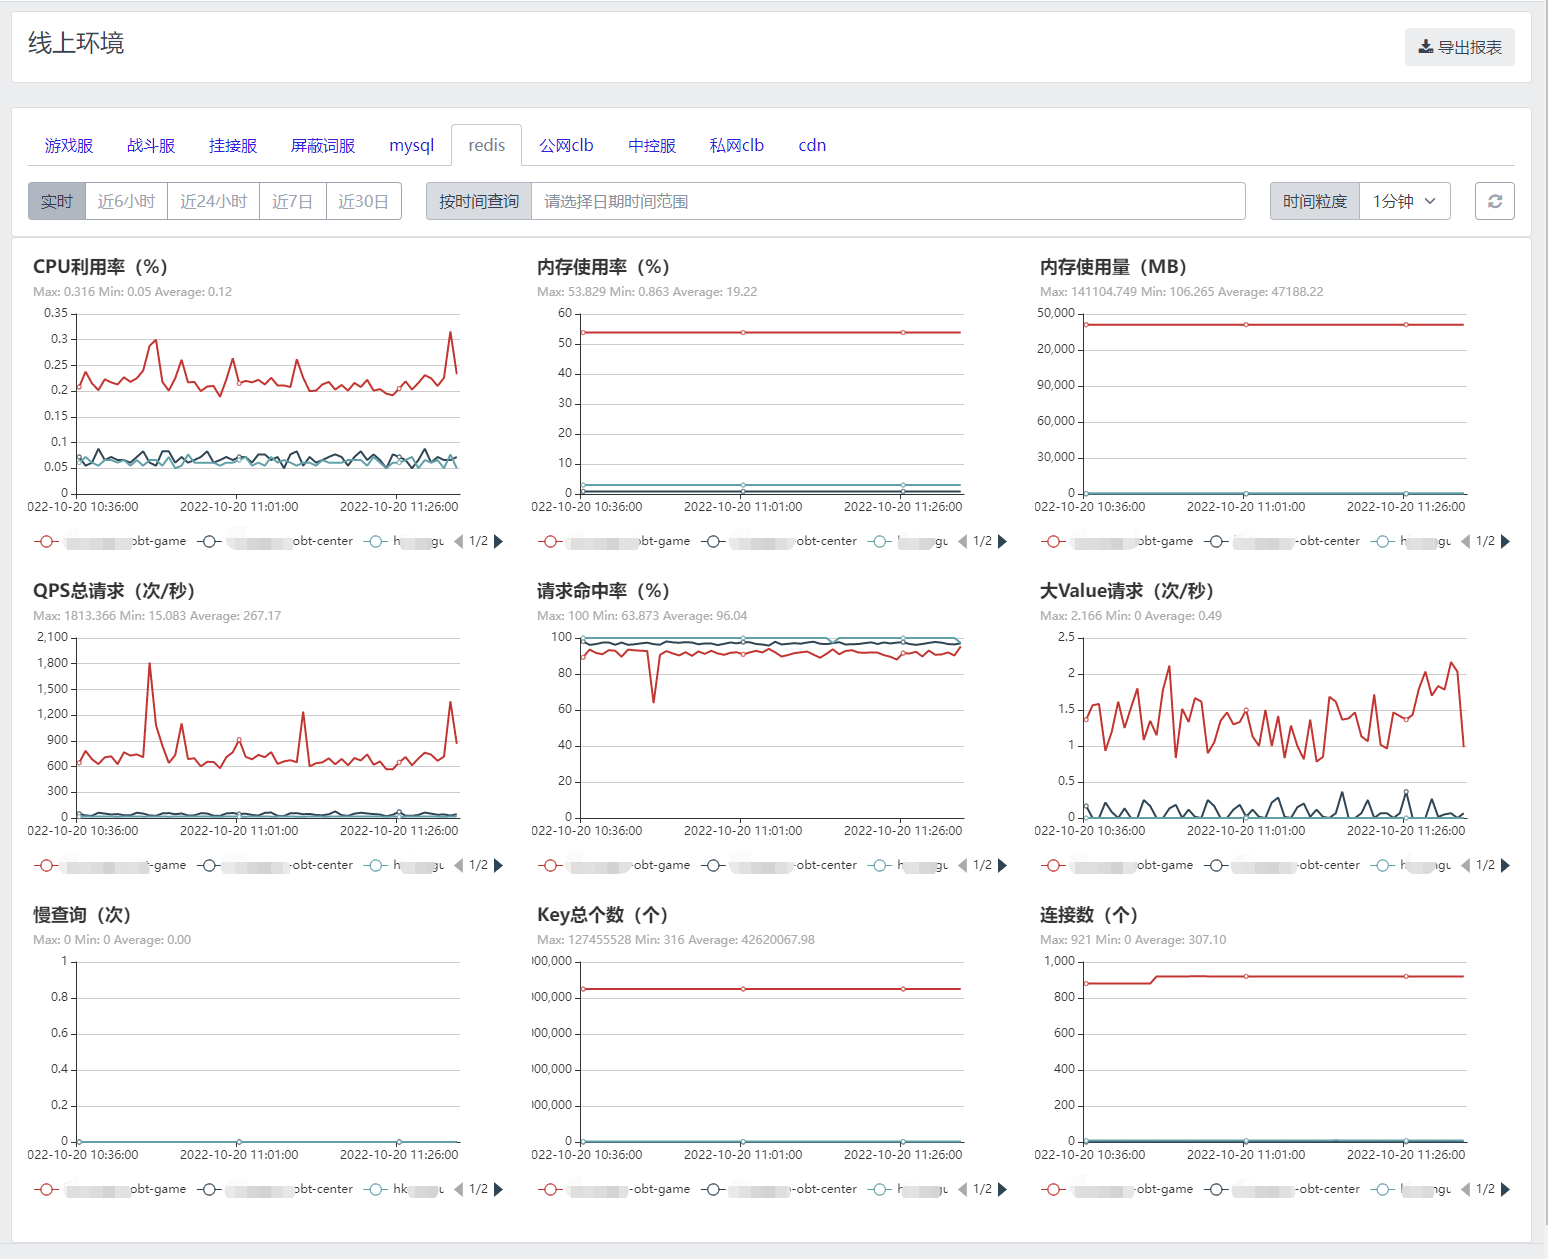The image size is (1548, 1259).
Task: Hide obt-center series in 请求命中率 legend
Action: tap(780, 865)
